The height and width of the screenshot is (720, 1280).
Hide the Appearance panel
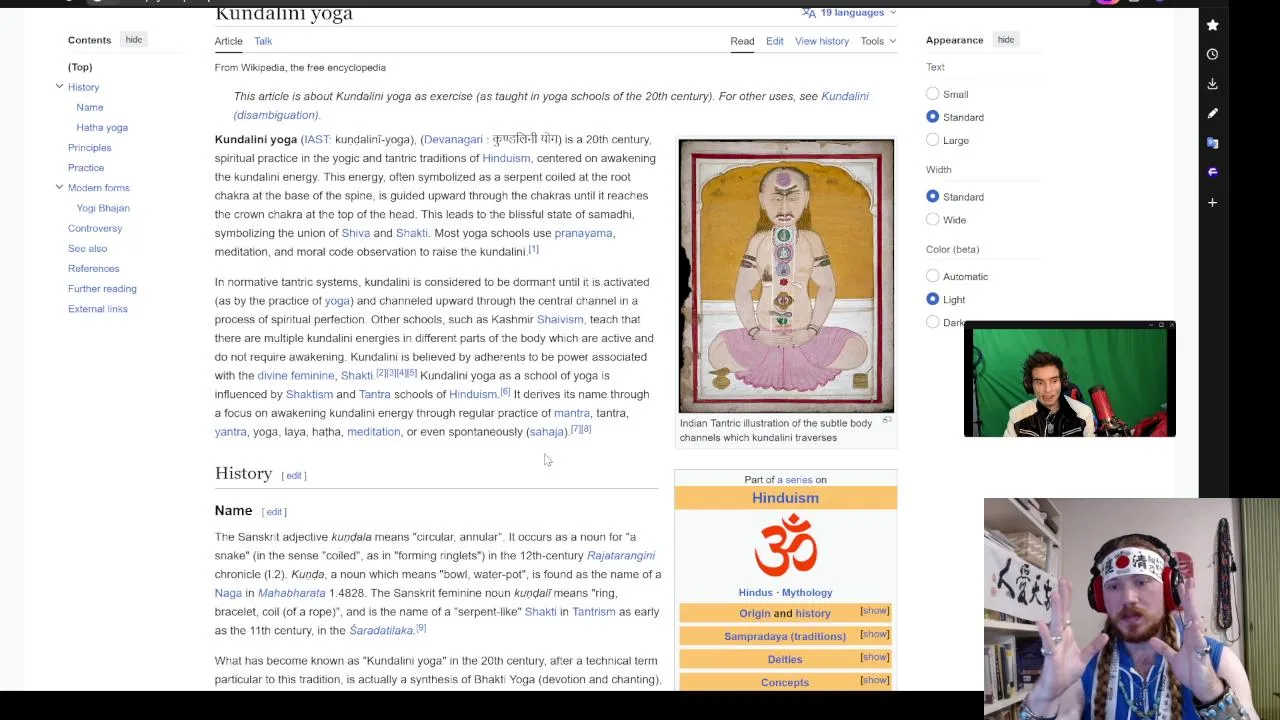tap(1005, 40)
